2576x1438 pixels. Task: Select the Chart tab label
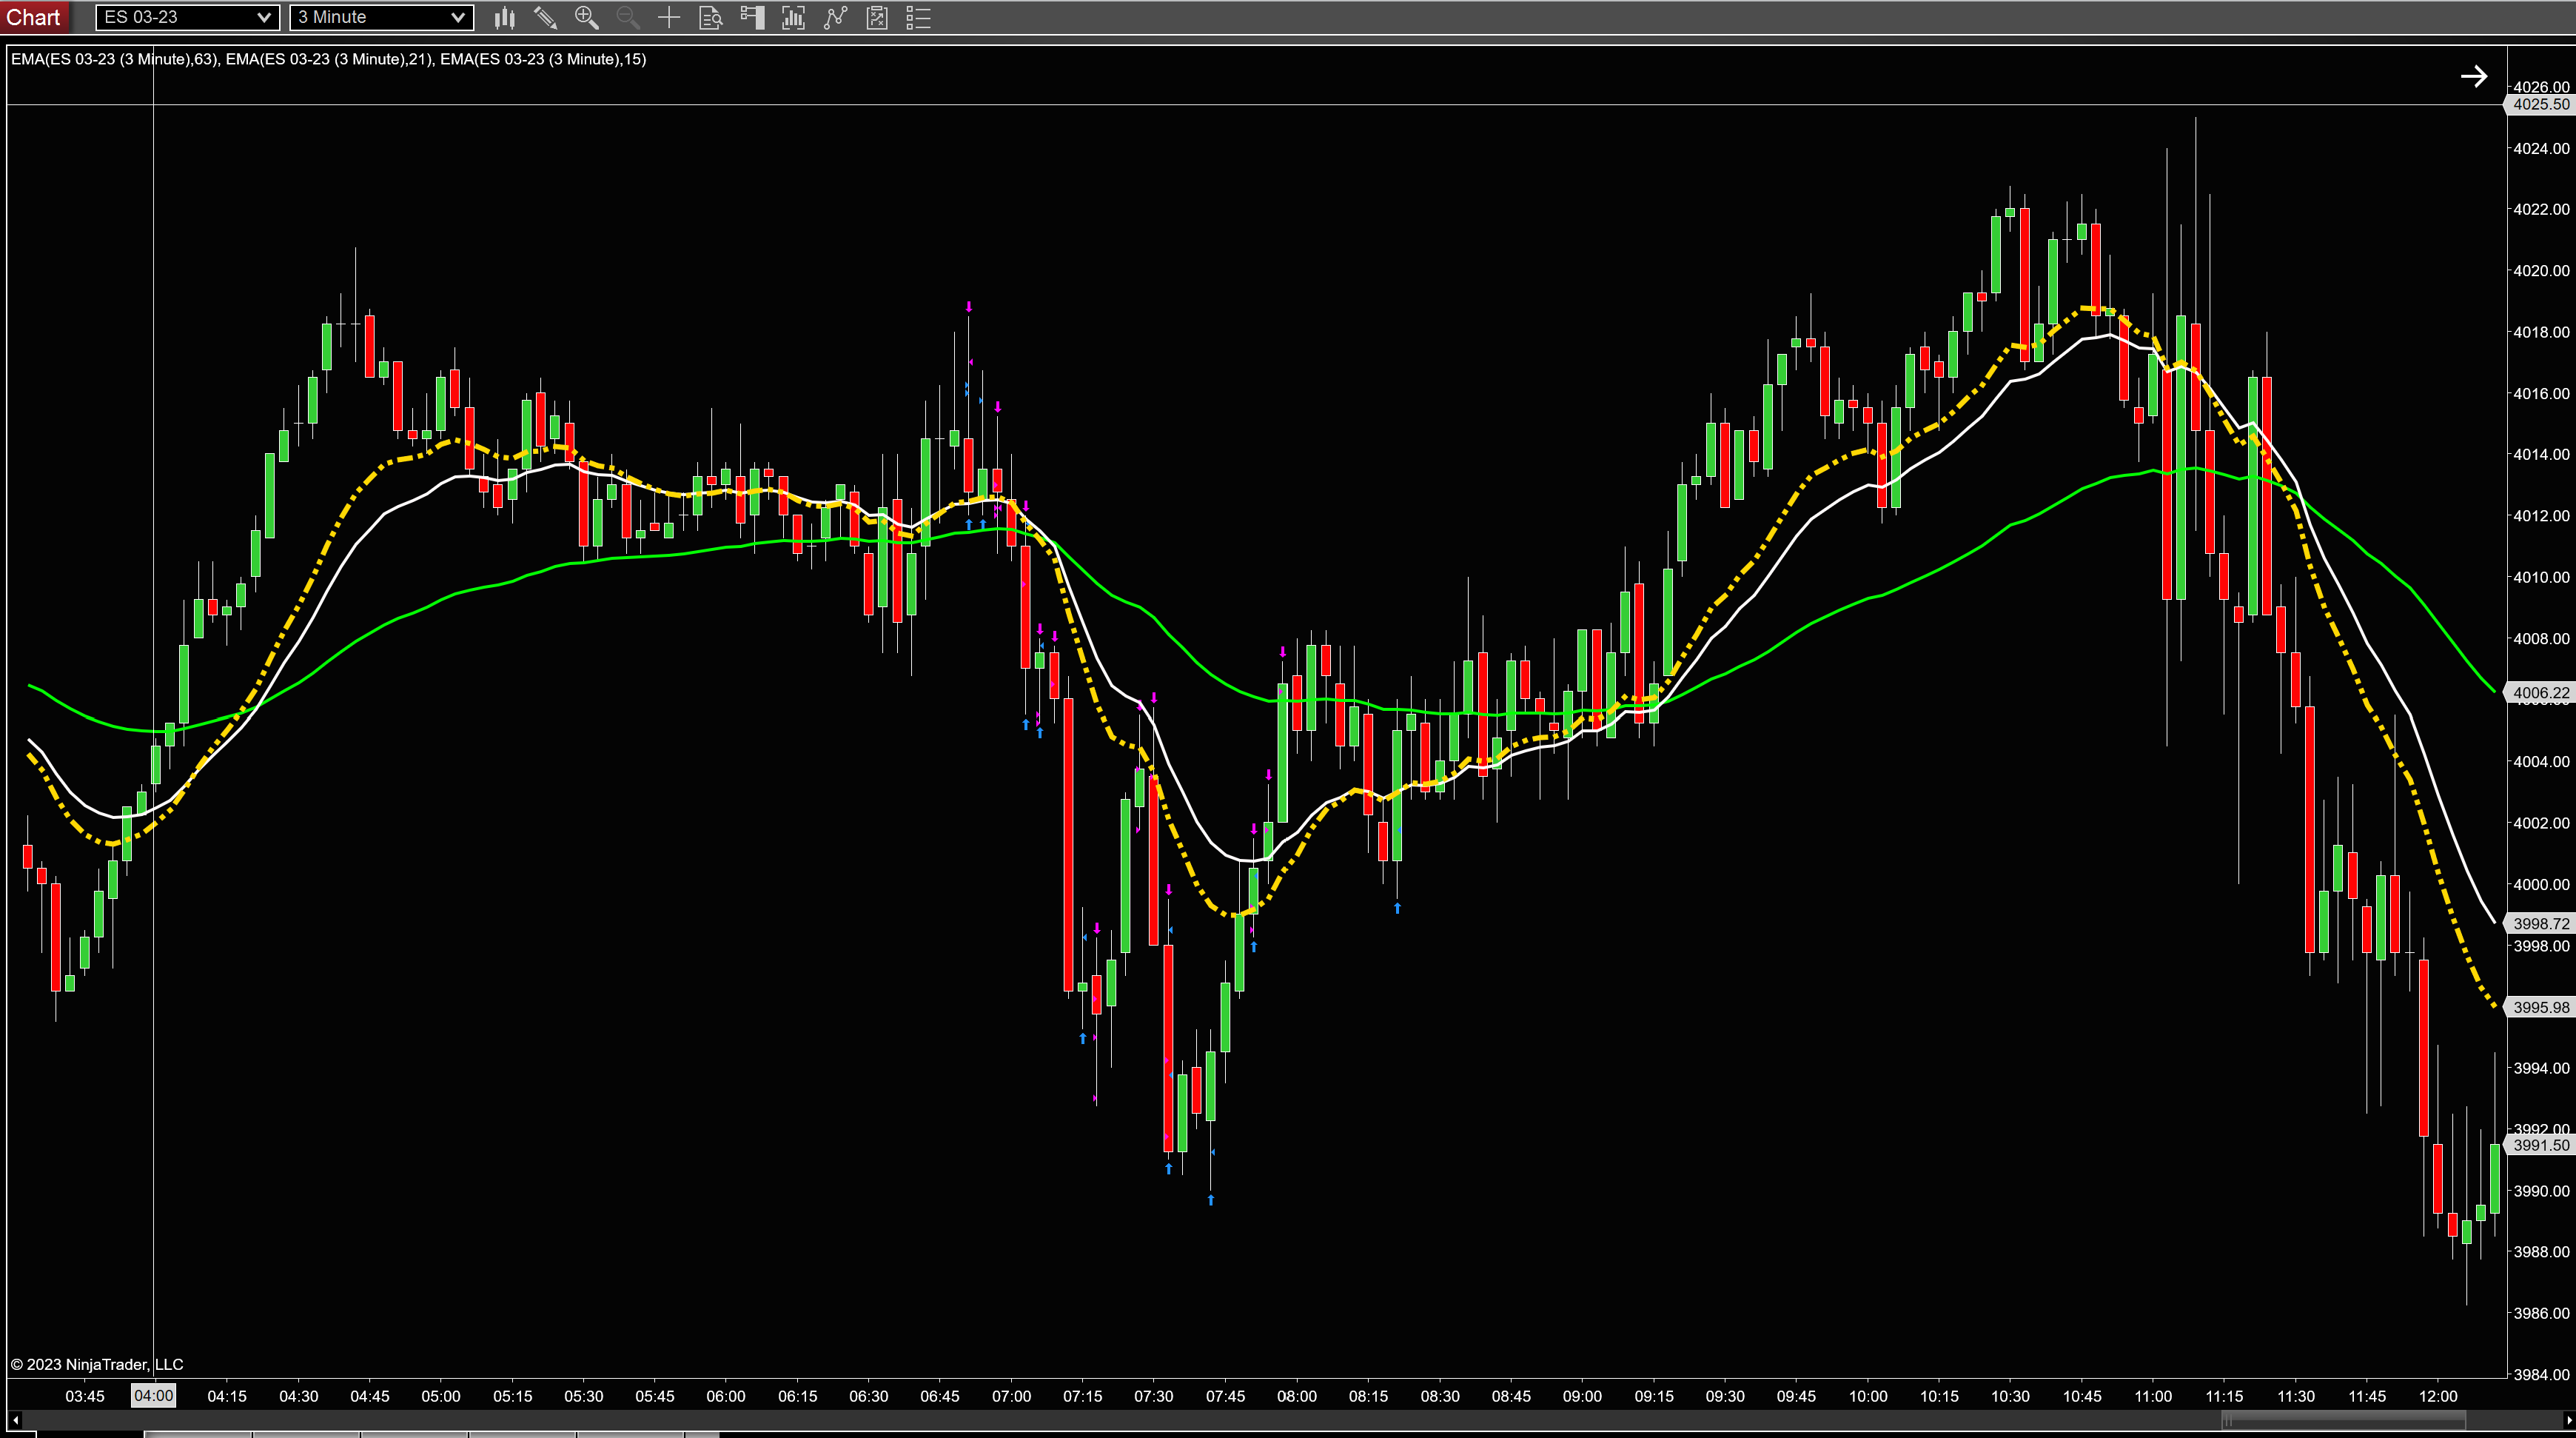pos(33,17)
